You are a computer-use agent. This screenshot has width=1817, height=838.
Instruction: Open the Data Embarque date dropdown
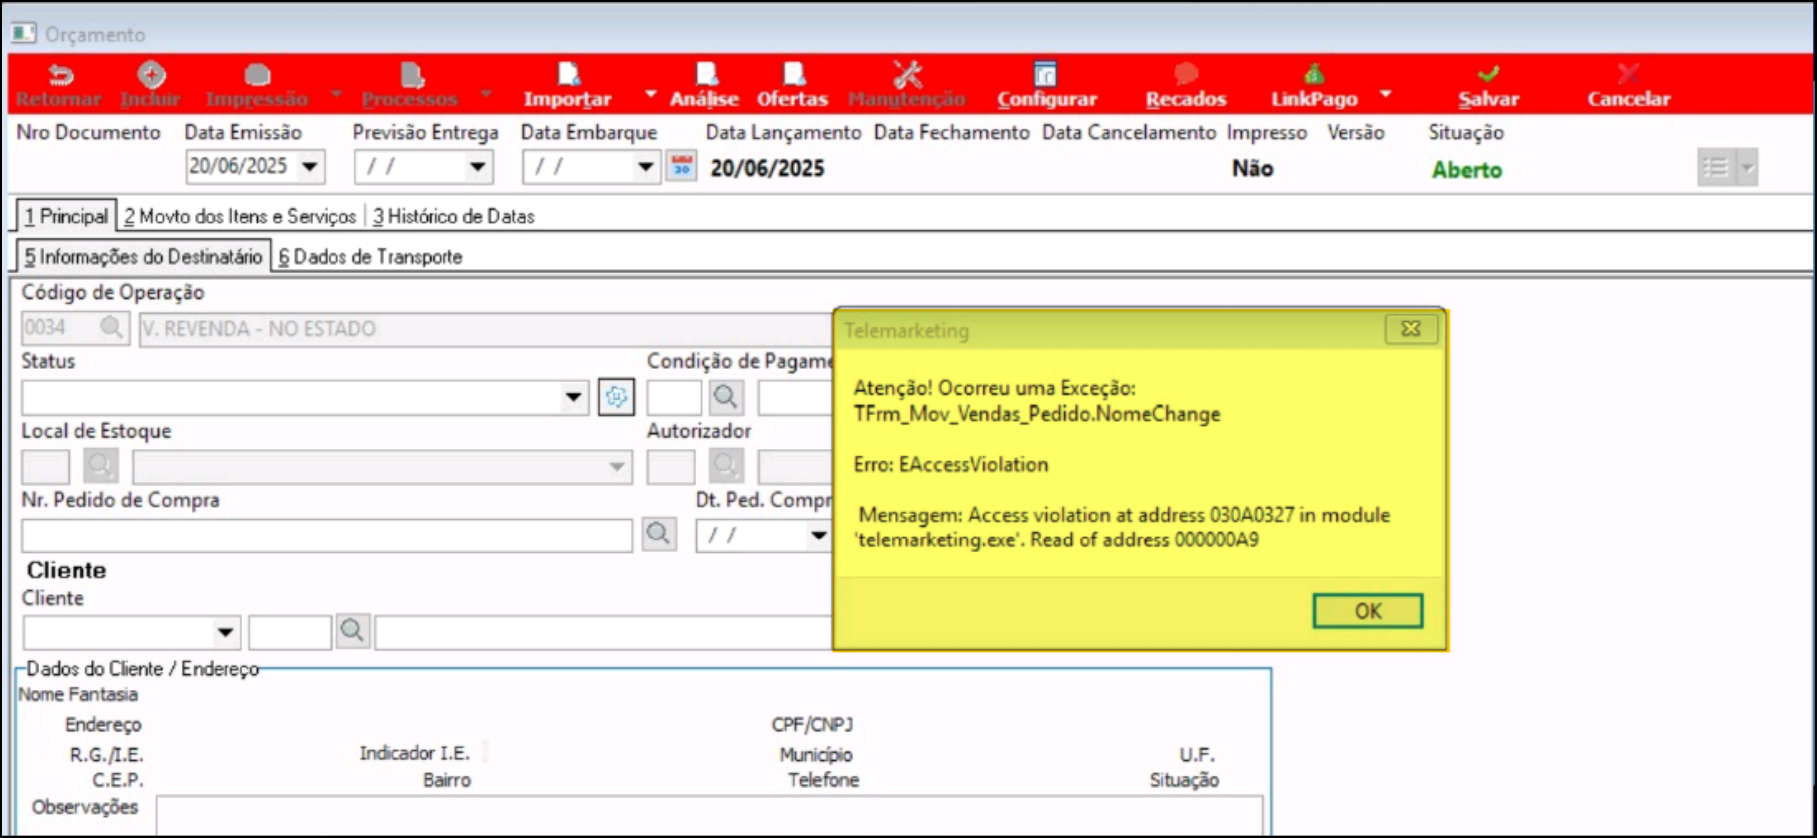click(646, 167)
